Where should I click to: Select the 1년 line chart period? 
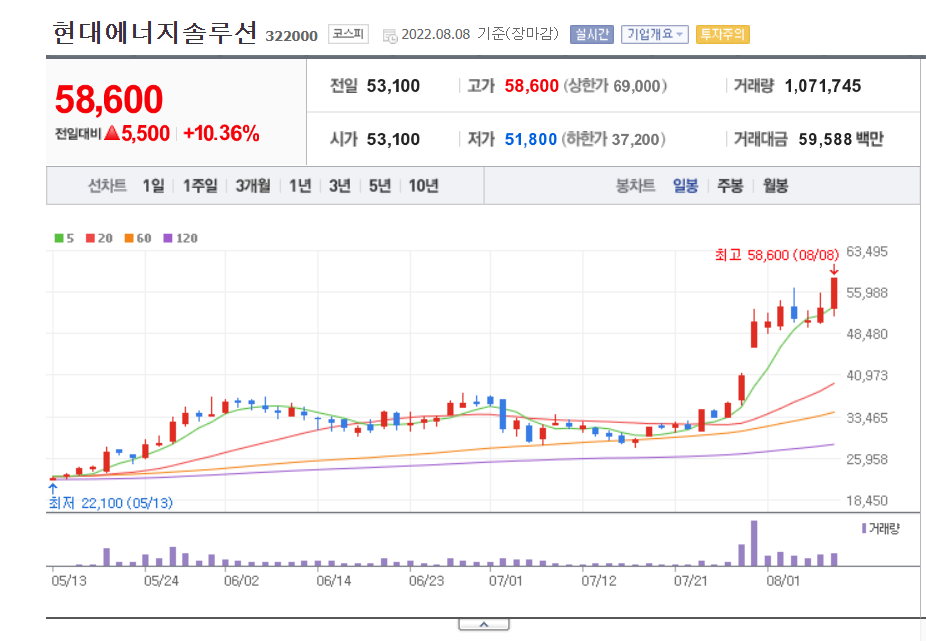300,186
